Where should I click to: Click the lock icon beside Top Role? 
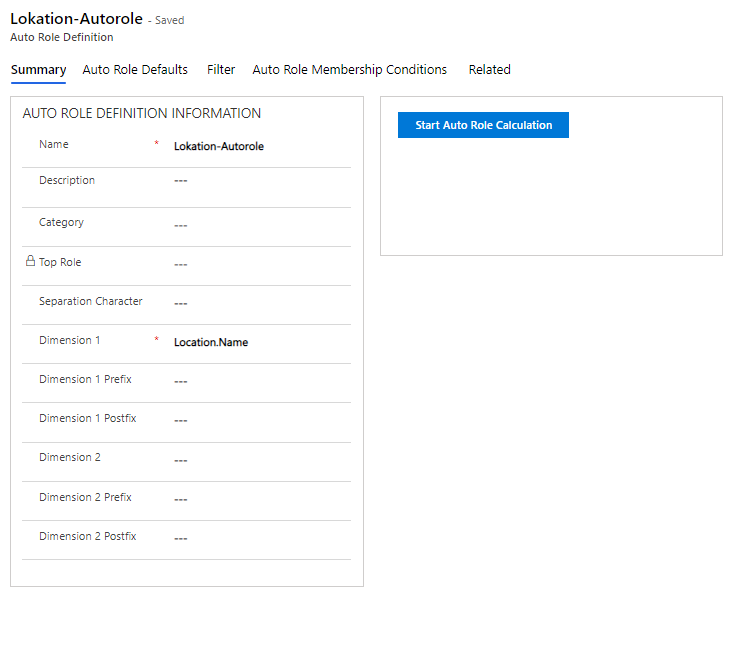(x=30, y=262)
